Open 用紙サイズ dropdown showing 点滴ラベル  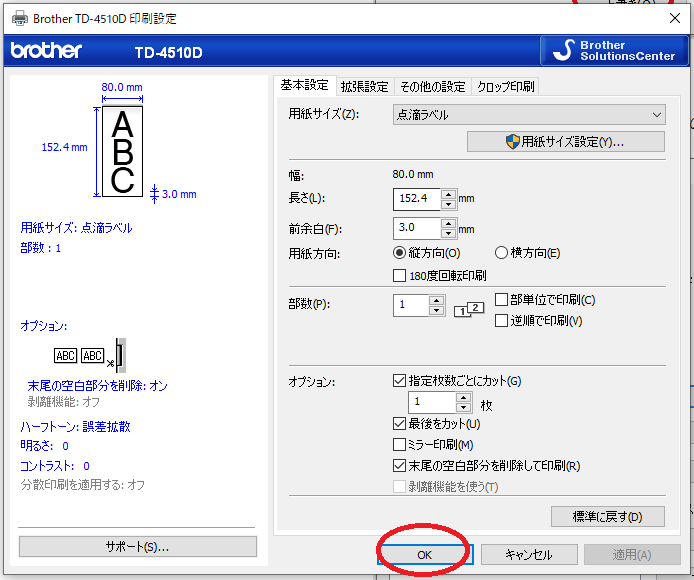click(x=529, y=115)
